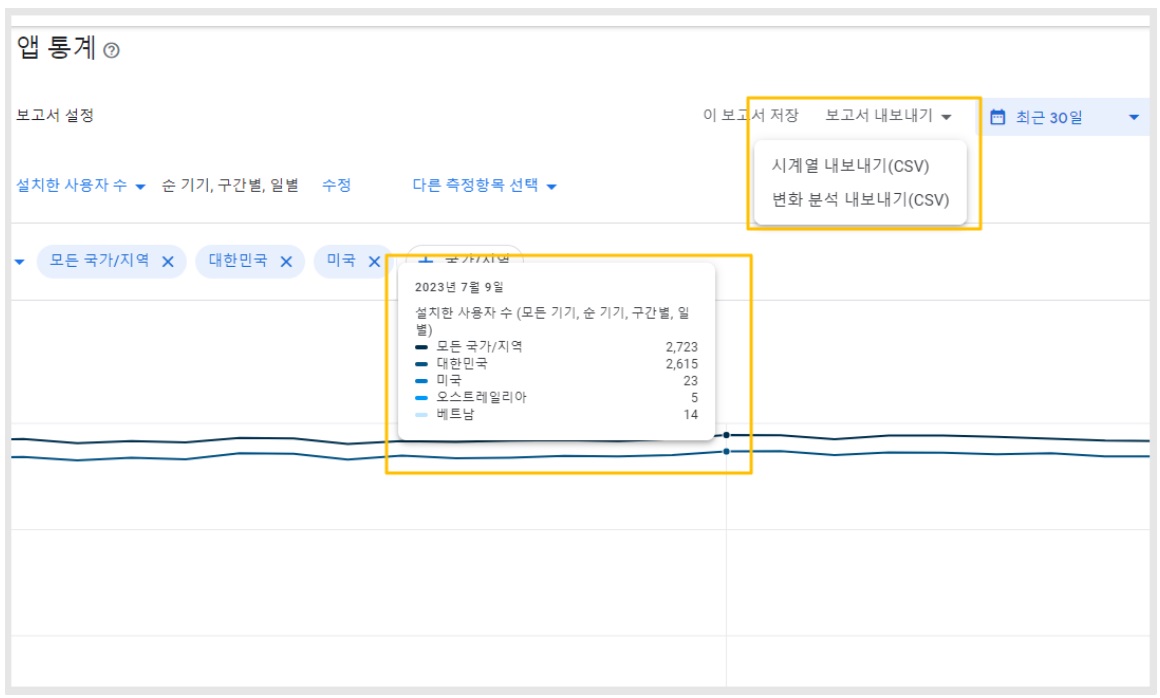Click the calendar icon next to 최근 30일
This screenshot has width=1160, height=698.
(x=997, y=117)
